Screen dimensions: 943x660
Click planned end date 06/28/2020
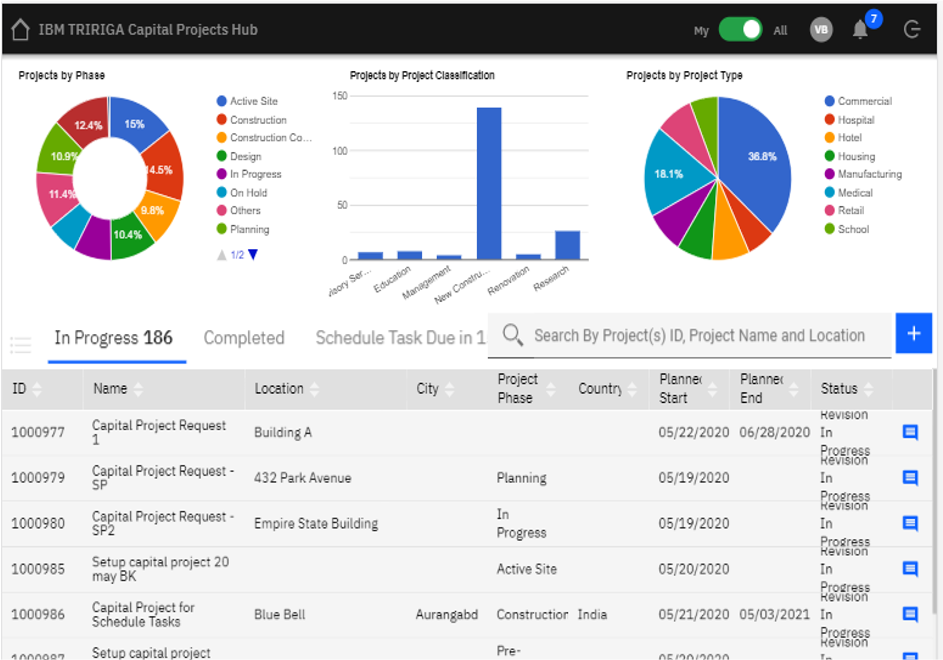(775, 432)
